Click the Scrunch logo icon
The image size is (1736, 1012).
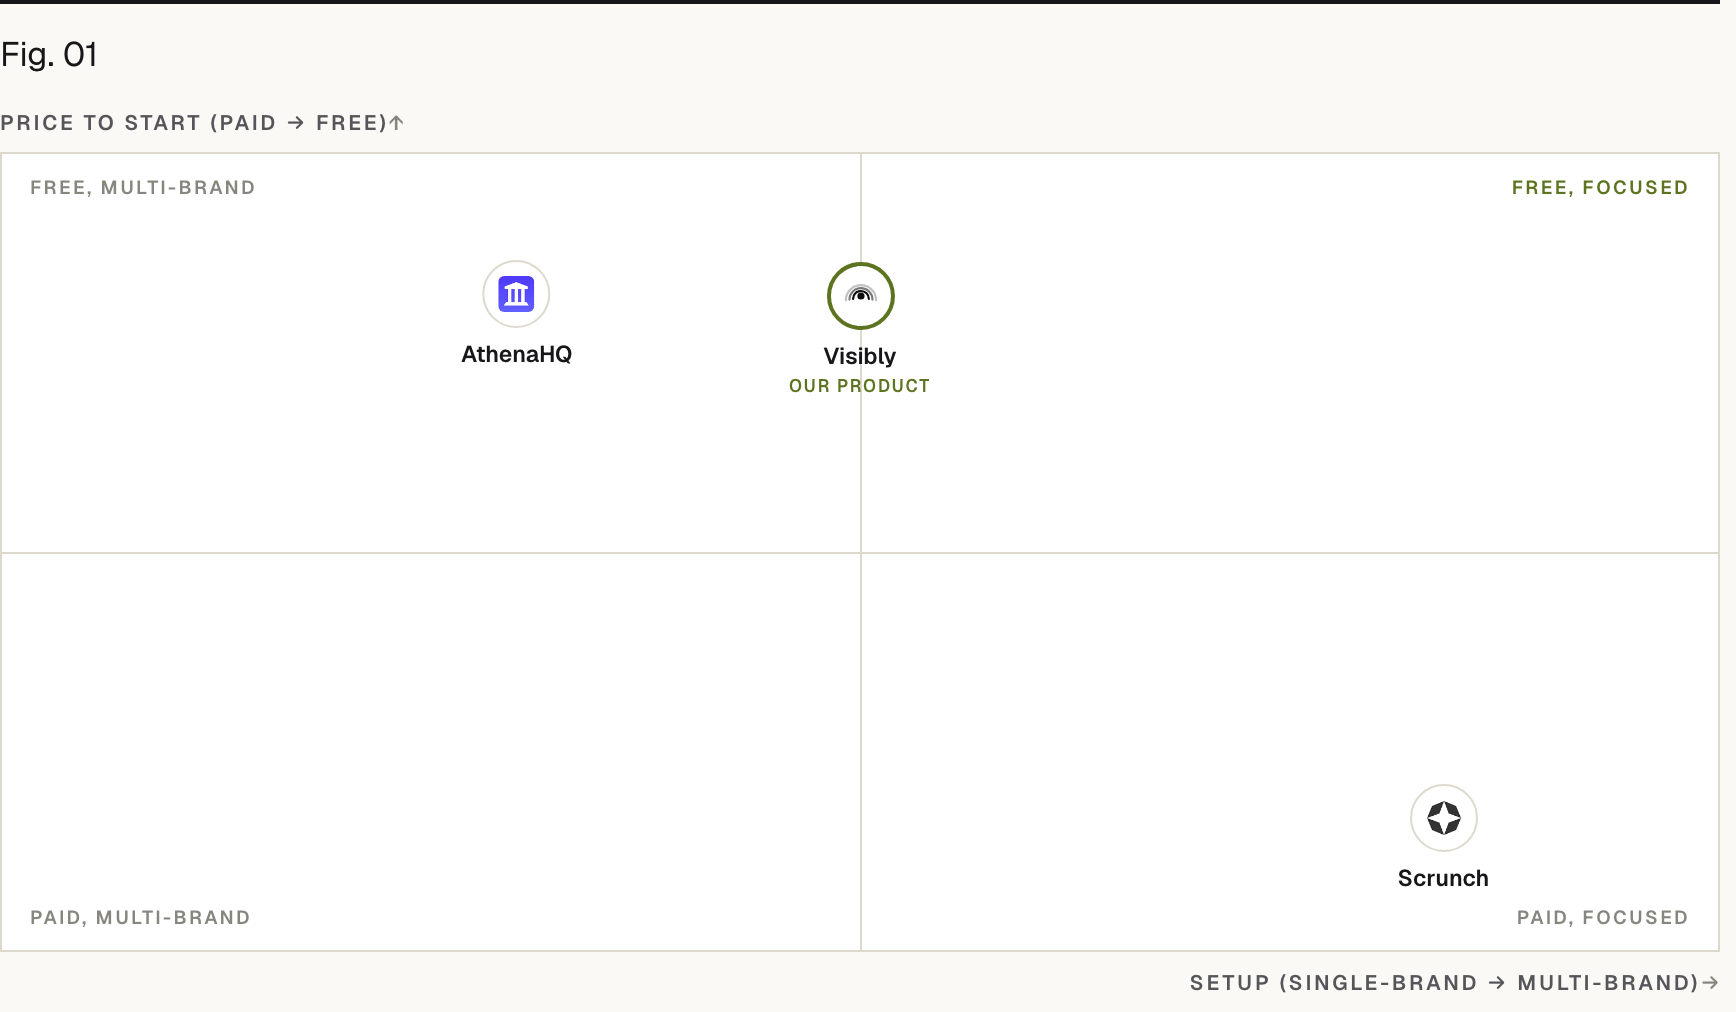pyautogui.click(x=1443, y=818)
